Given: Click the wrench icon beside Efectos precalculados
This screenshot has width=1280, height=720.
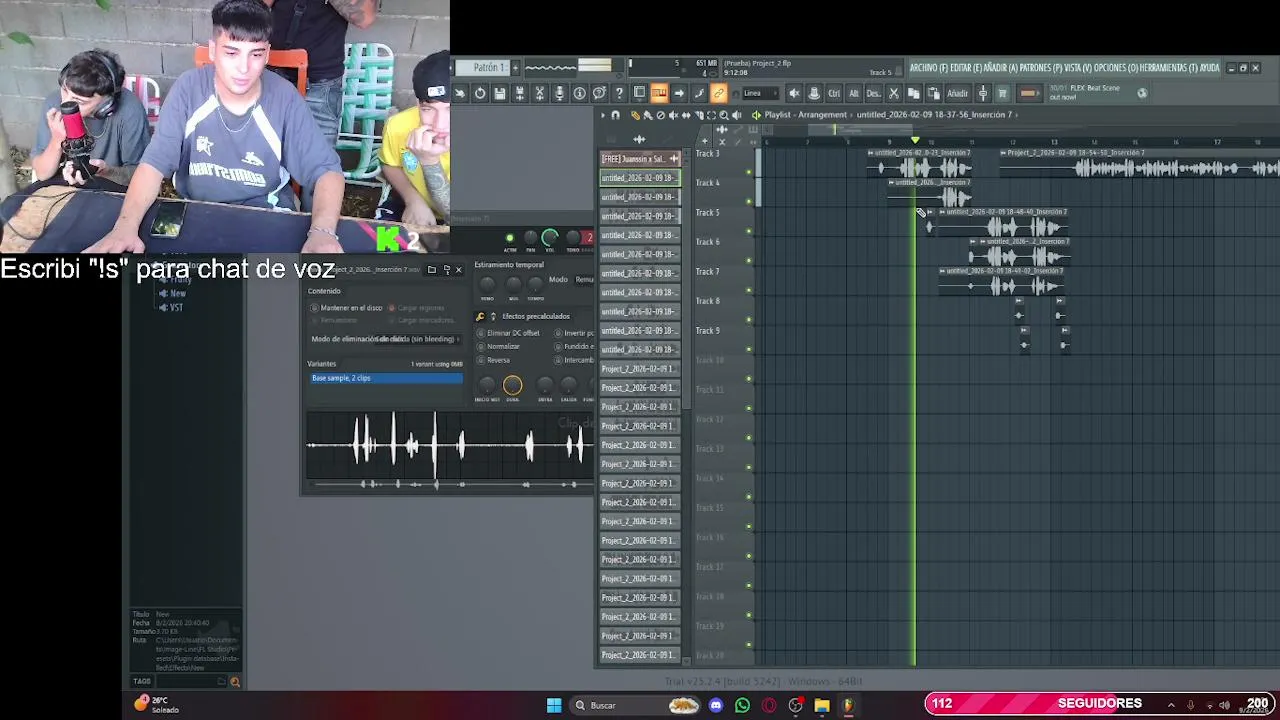Looking at the screenshot, I should pyautogui.click(x=480, y=316).
